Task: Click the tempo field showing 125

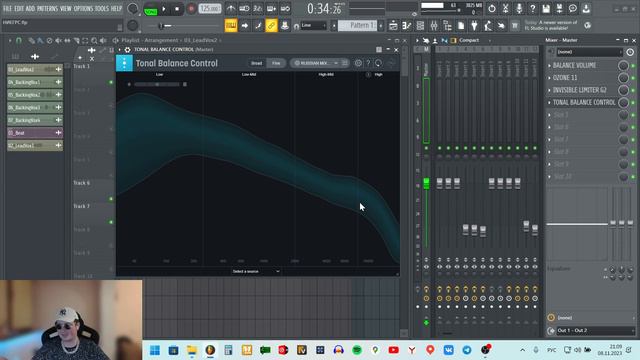Action: [210, 9]
